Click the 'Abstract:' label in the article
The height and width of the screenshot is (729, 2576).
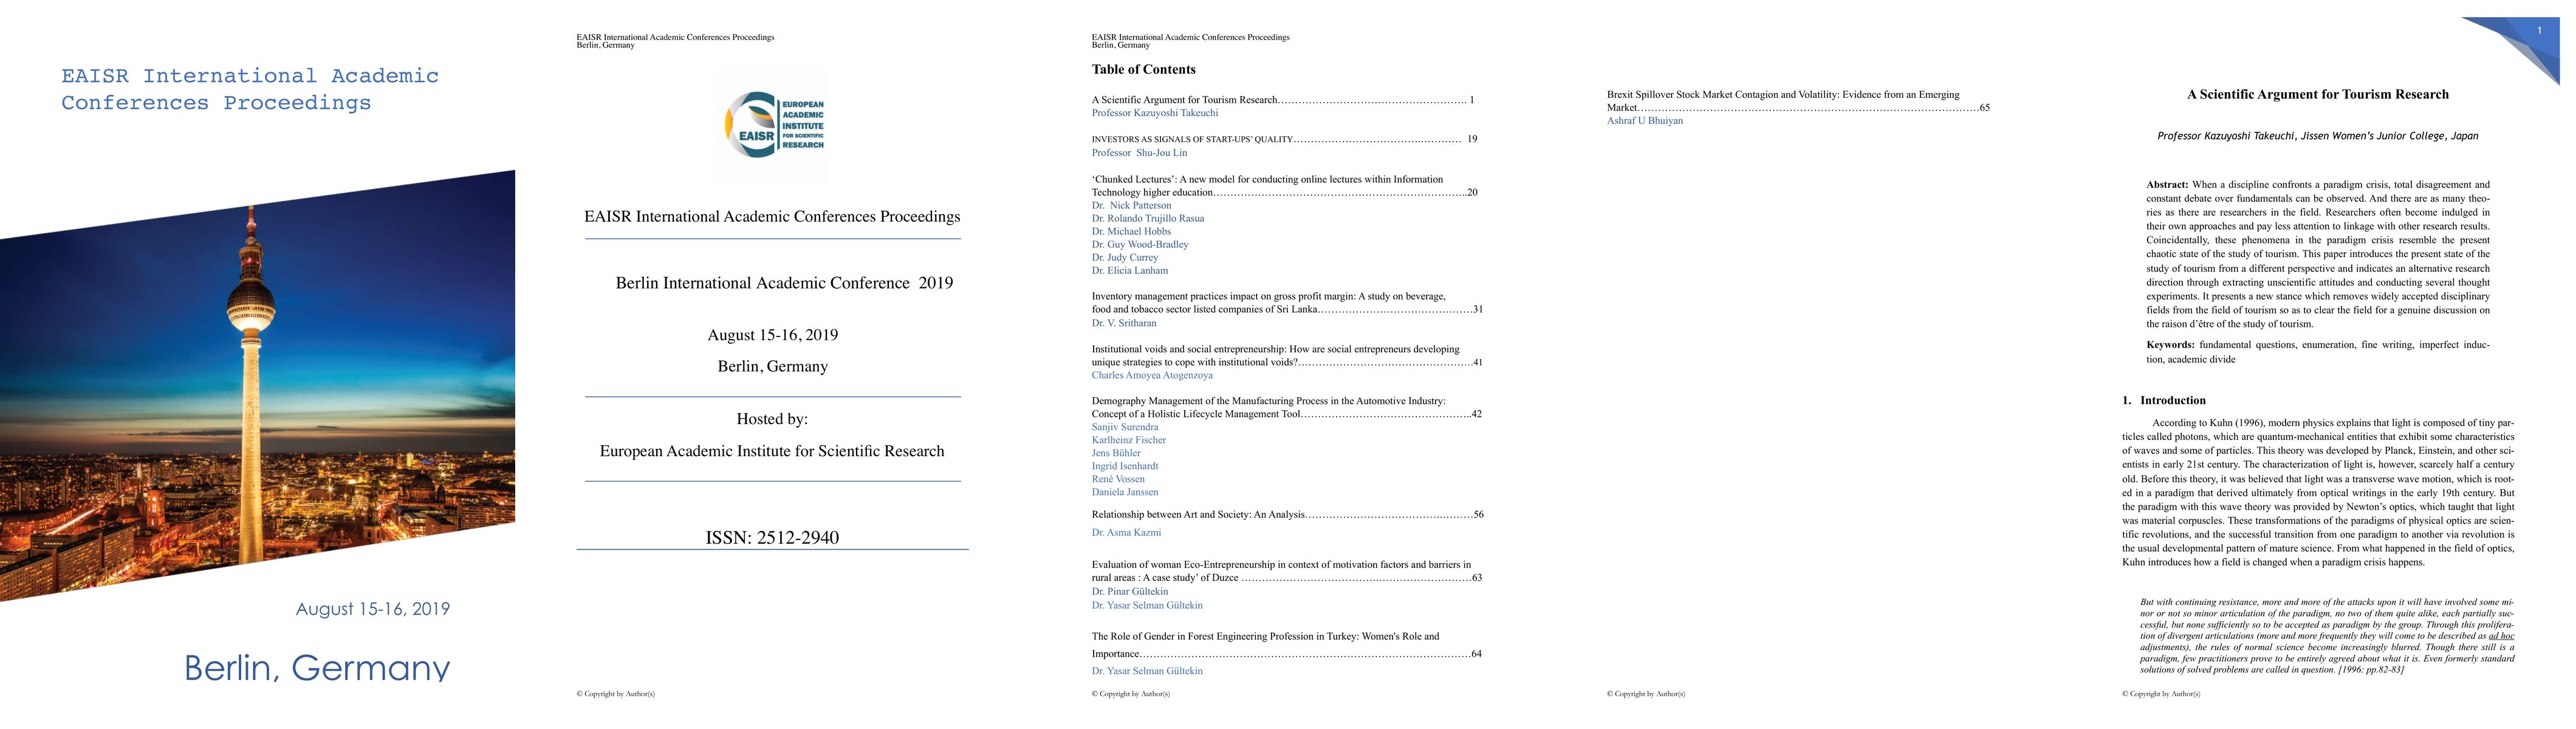coord(2167,185)
